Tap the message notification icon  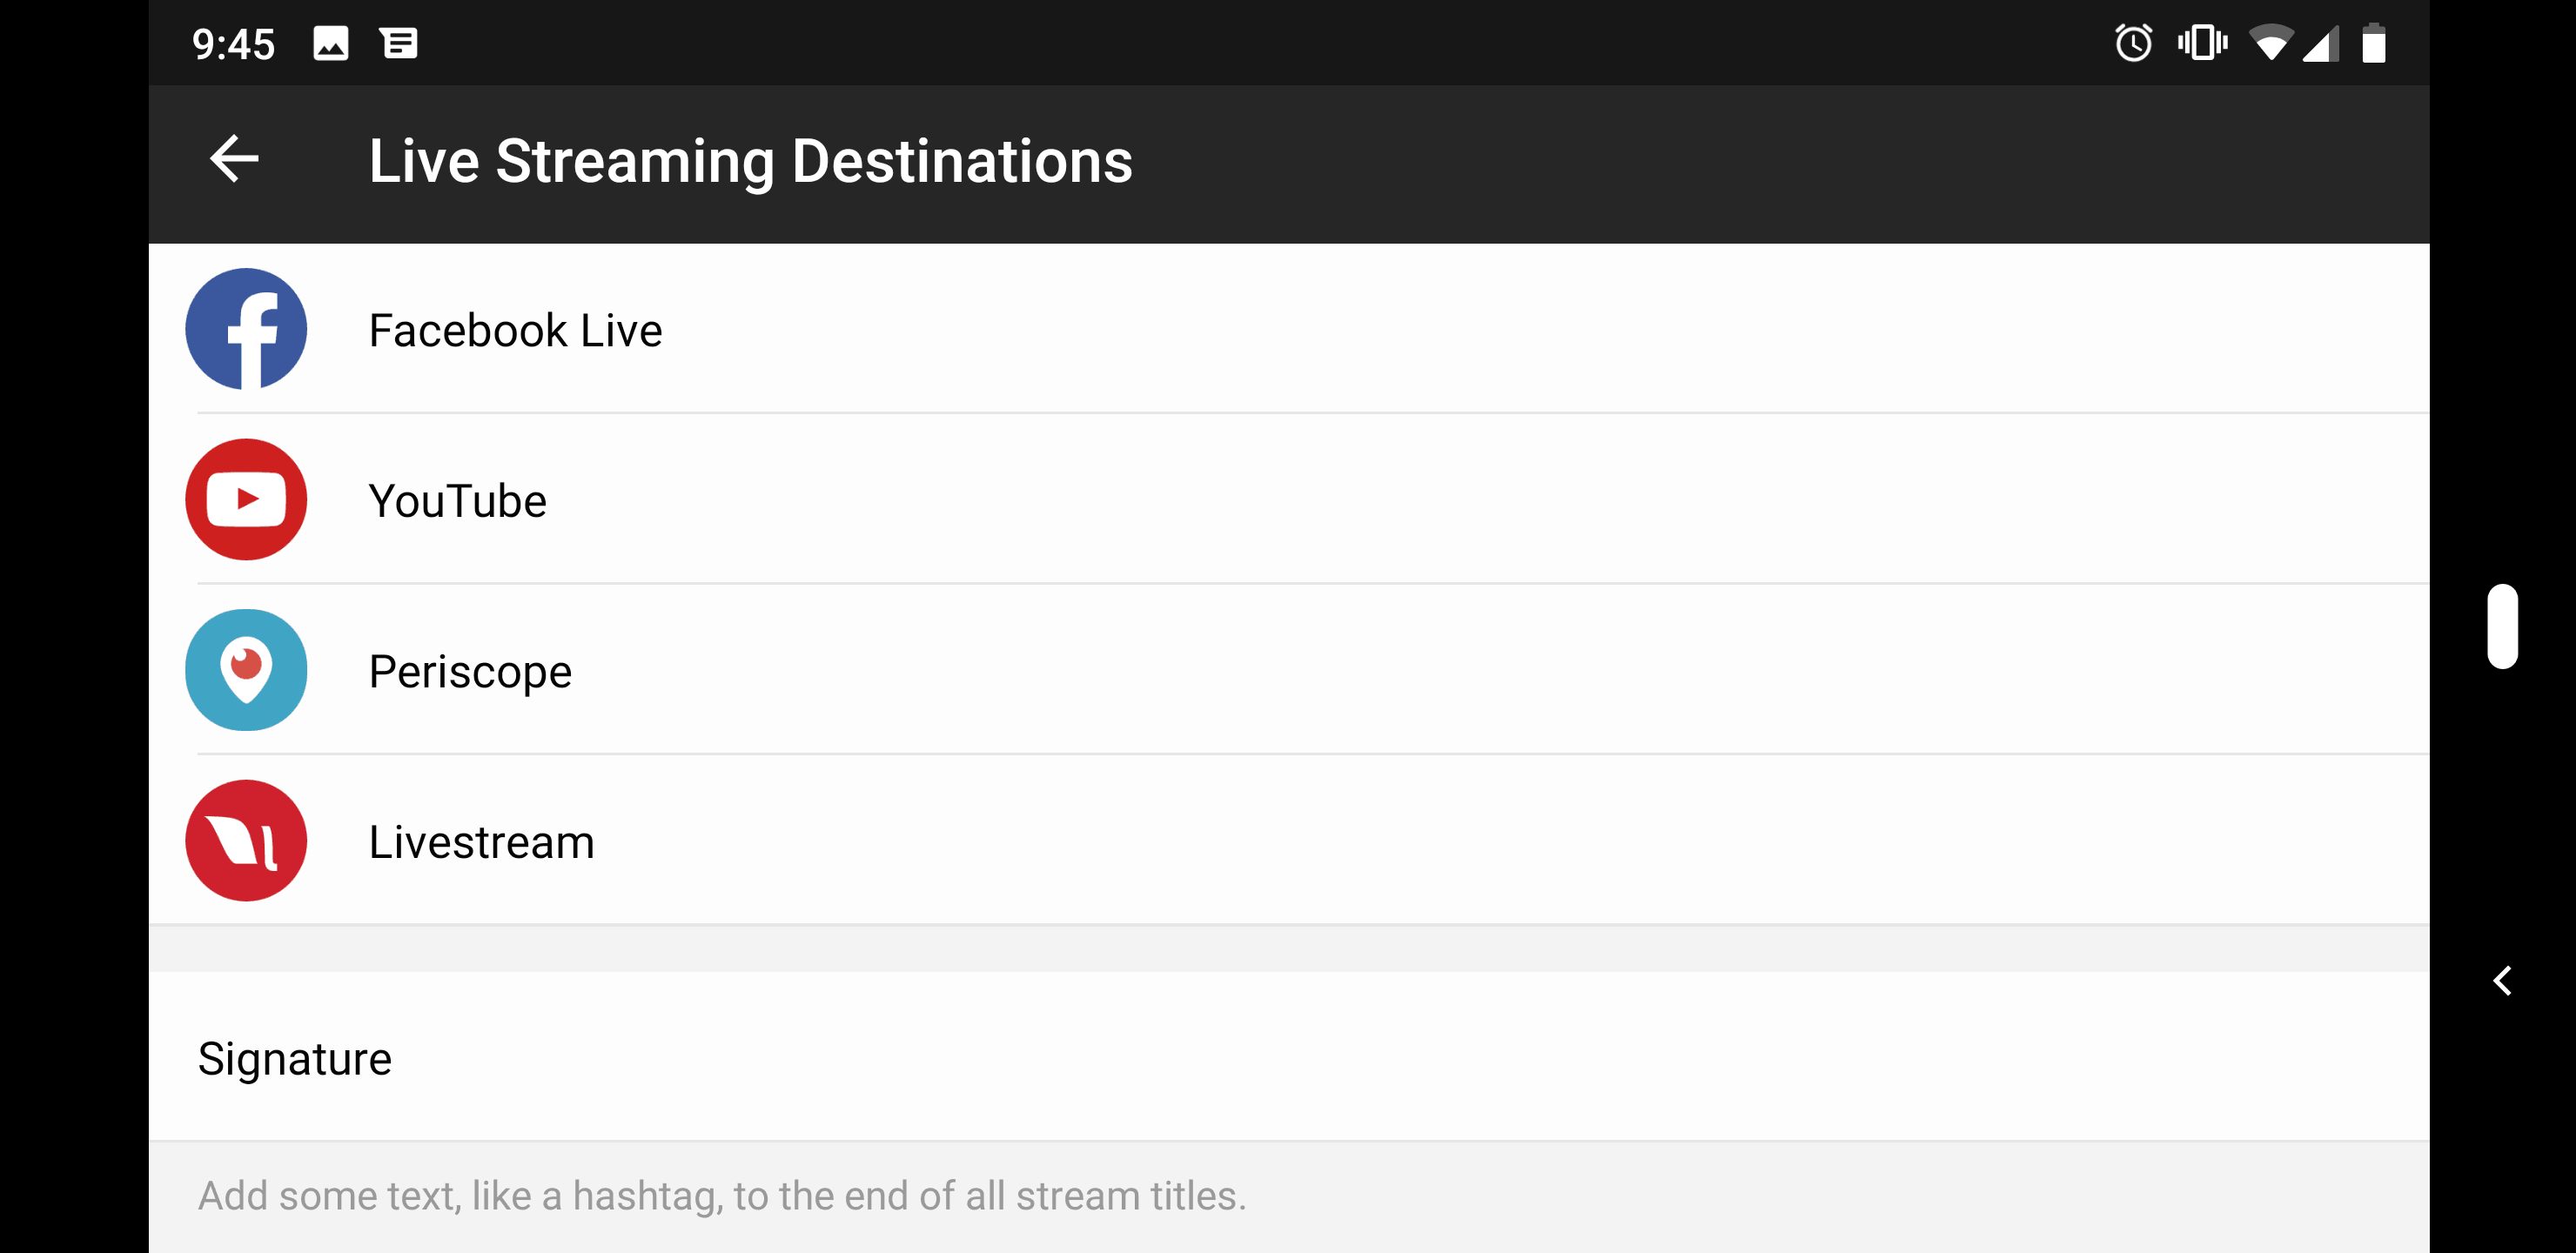click(x=398, y=44)
